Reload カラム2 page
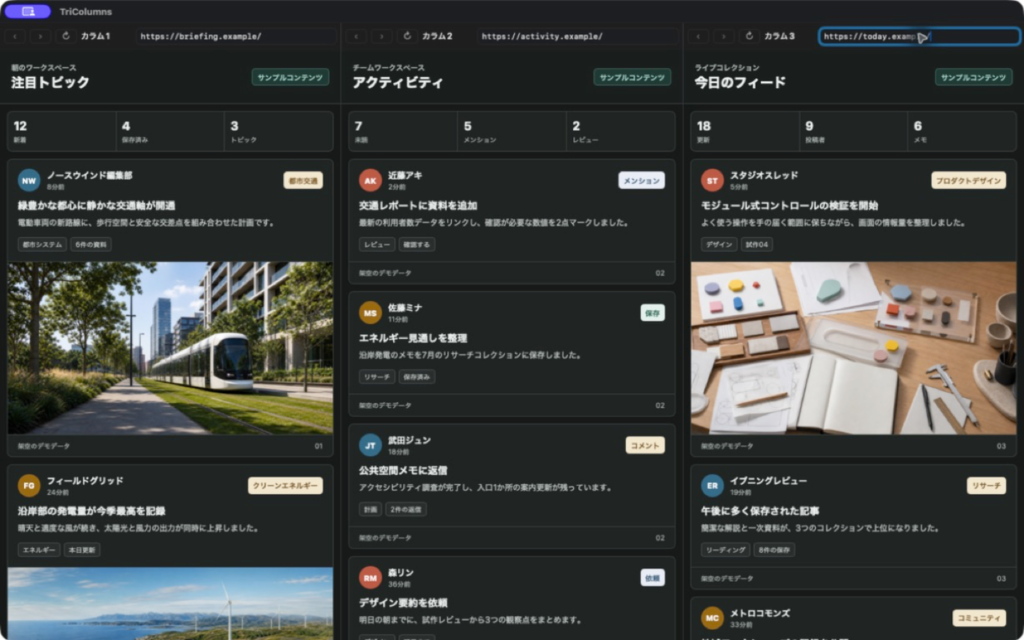 click(408, 36)
